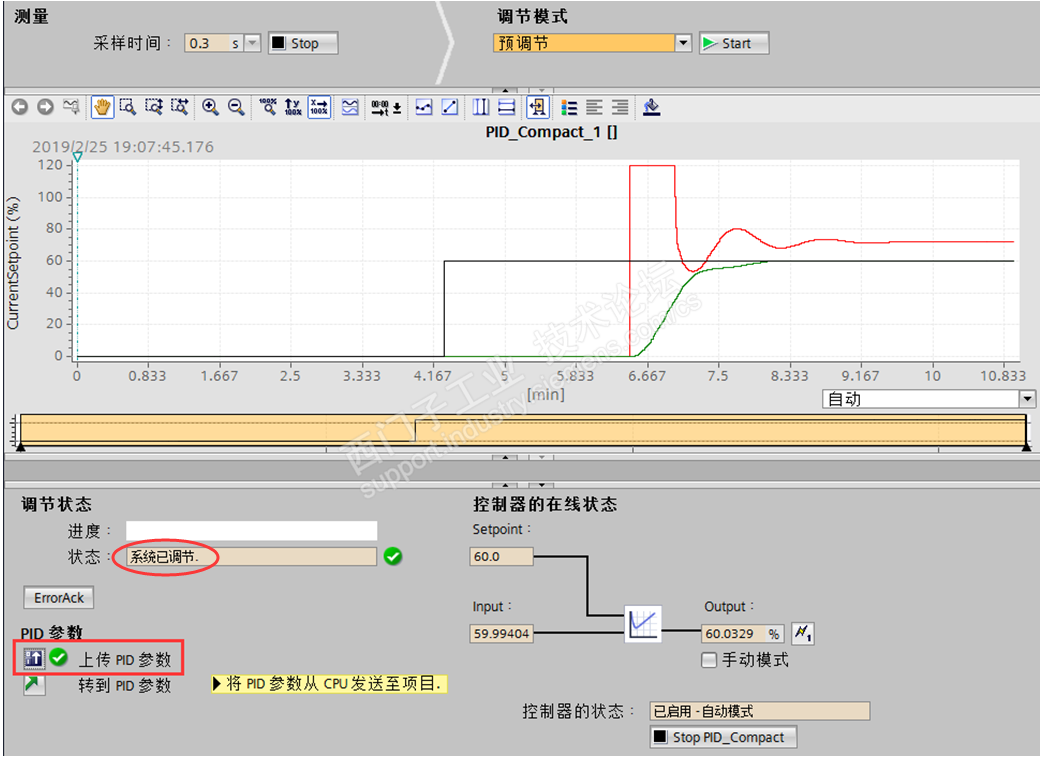Click the time axis unit toggle icon

pos(386,107)
